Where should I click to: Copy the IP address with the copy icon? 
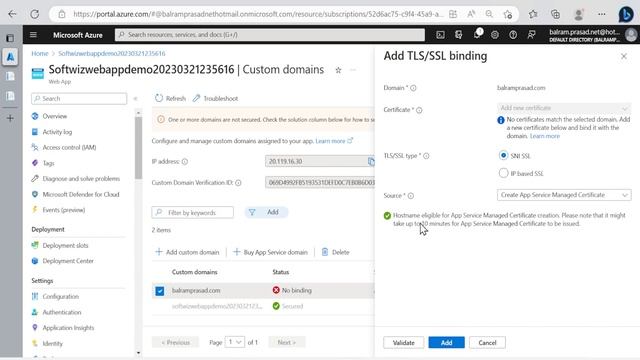tap(371, 161)
